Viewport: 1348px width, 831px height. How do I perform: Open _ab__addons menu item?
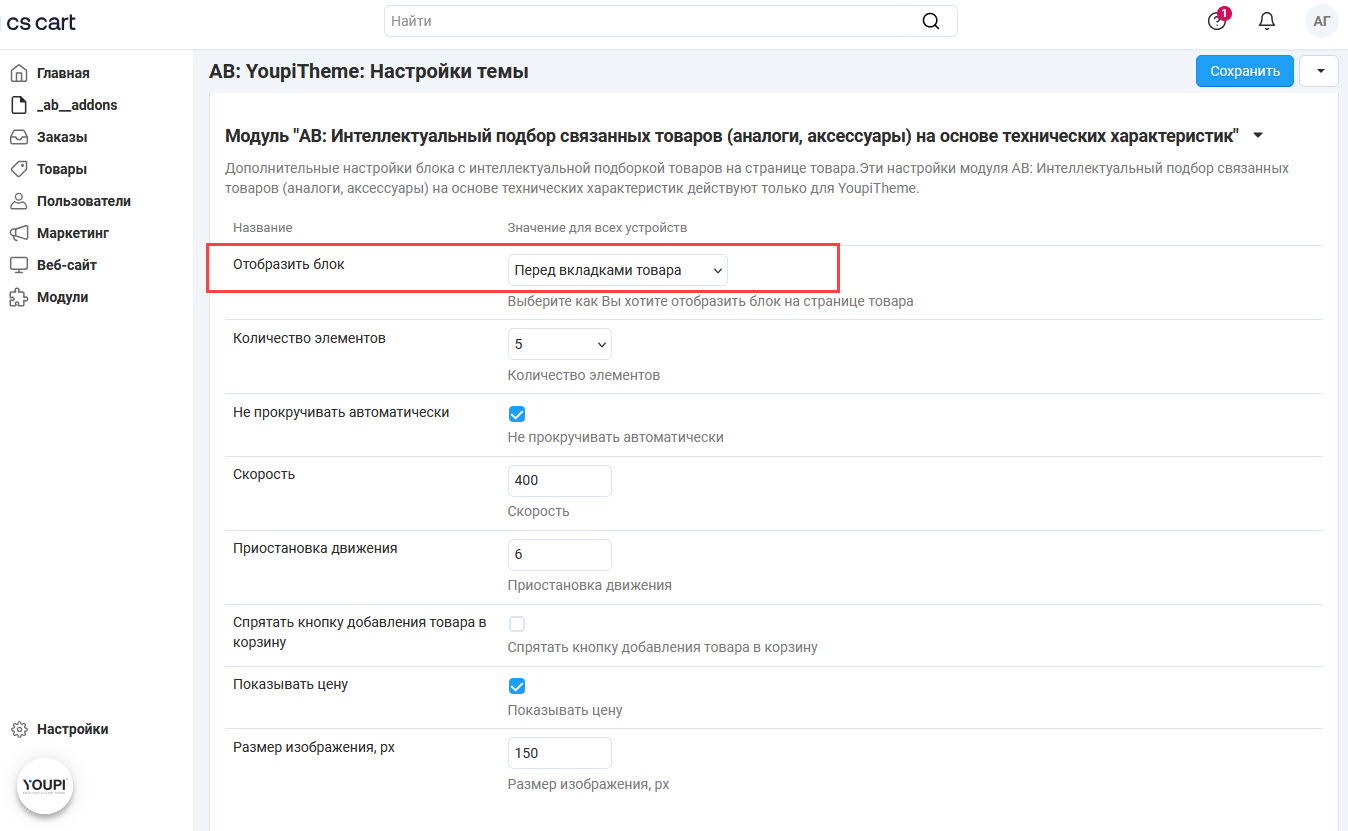click(77, 105)
